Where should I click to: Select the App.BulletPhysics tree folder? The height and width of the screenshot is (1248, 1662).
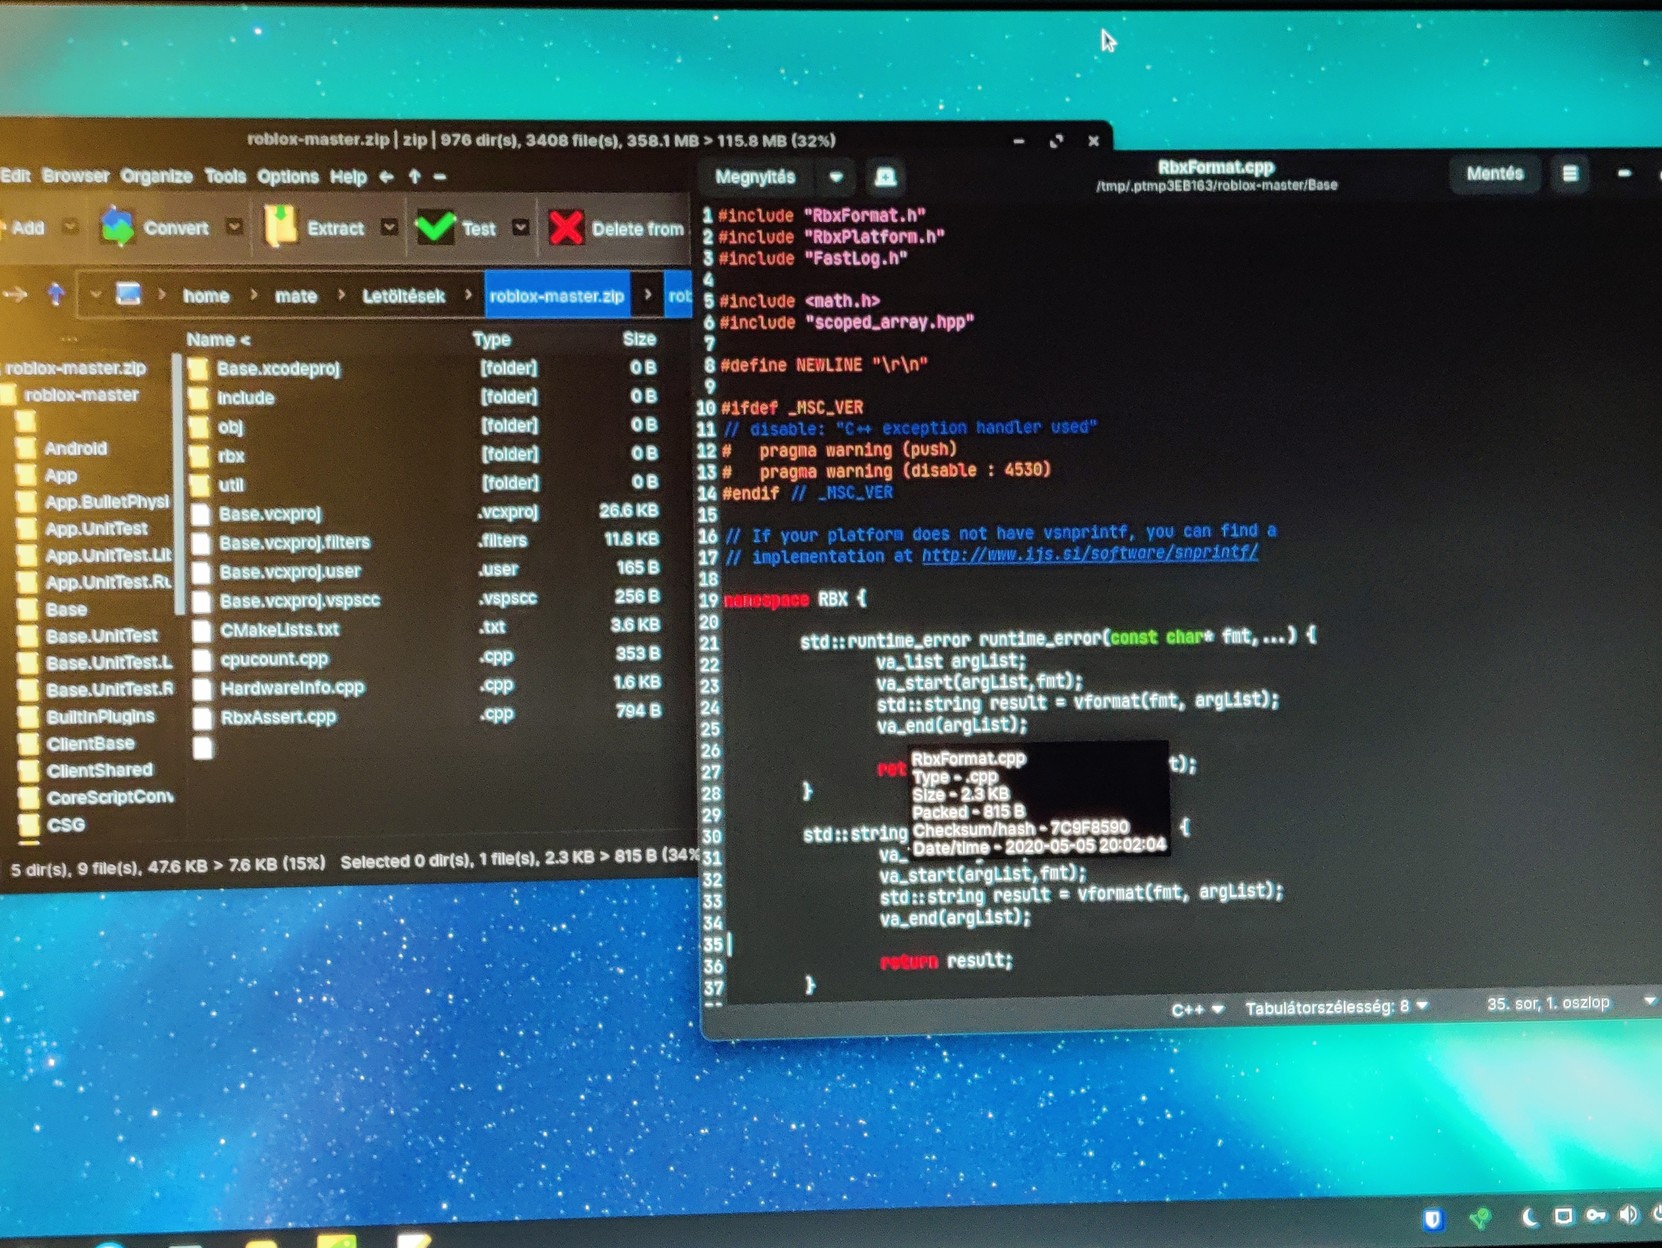(x=107, y=502)
